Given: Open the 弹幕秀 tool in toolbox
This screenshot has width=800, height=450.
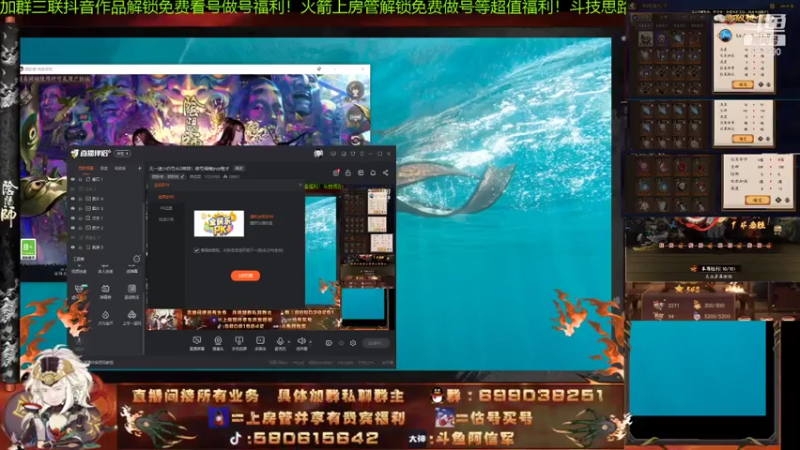Looking at the screenshot, I should click(105, 292).
